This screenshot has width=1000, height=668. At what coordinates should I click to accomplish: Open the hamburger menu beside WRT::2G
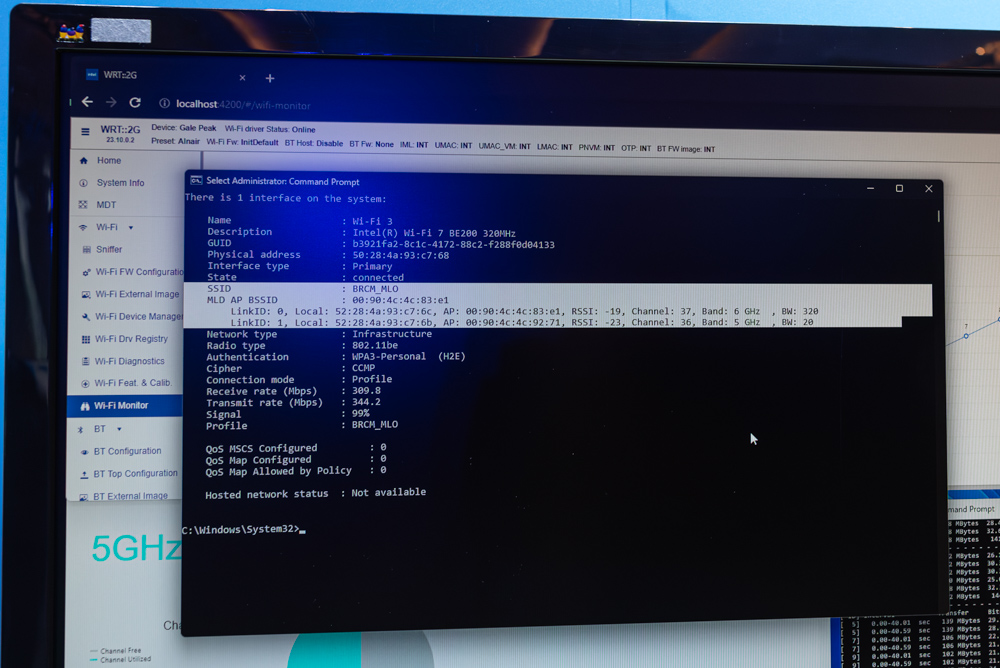[85, 131]
